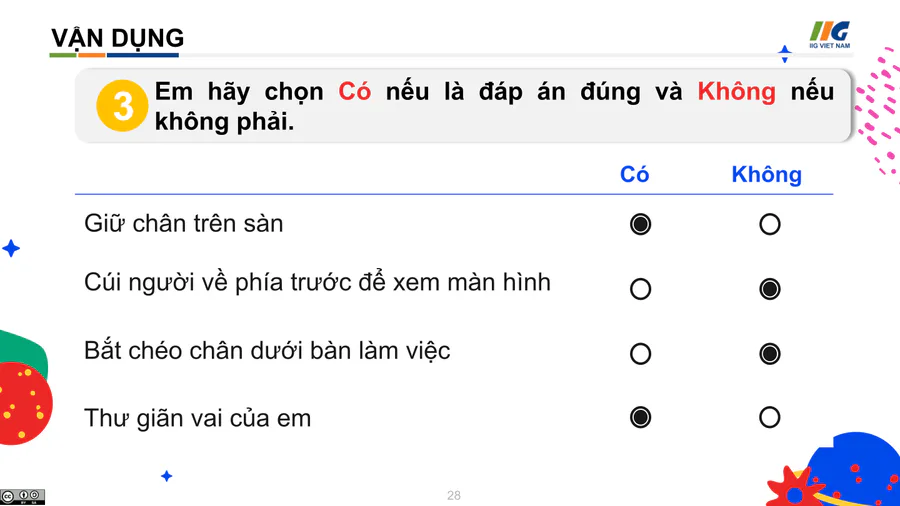
Task: Click the 'Giữ chân trên sàn' text
Action: click(x=184, y=224)
